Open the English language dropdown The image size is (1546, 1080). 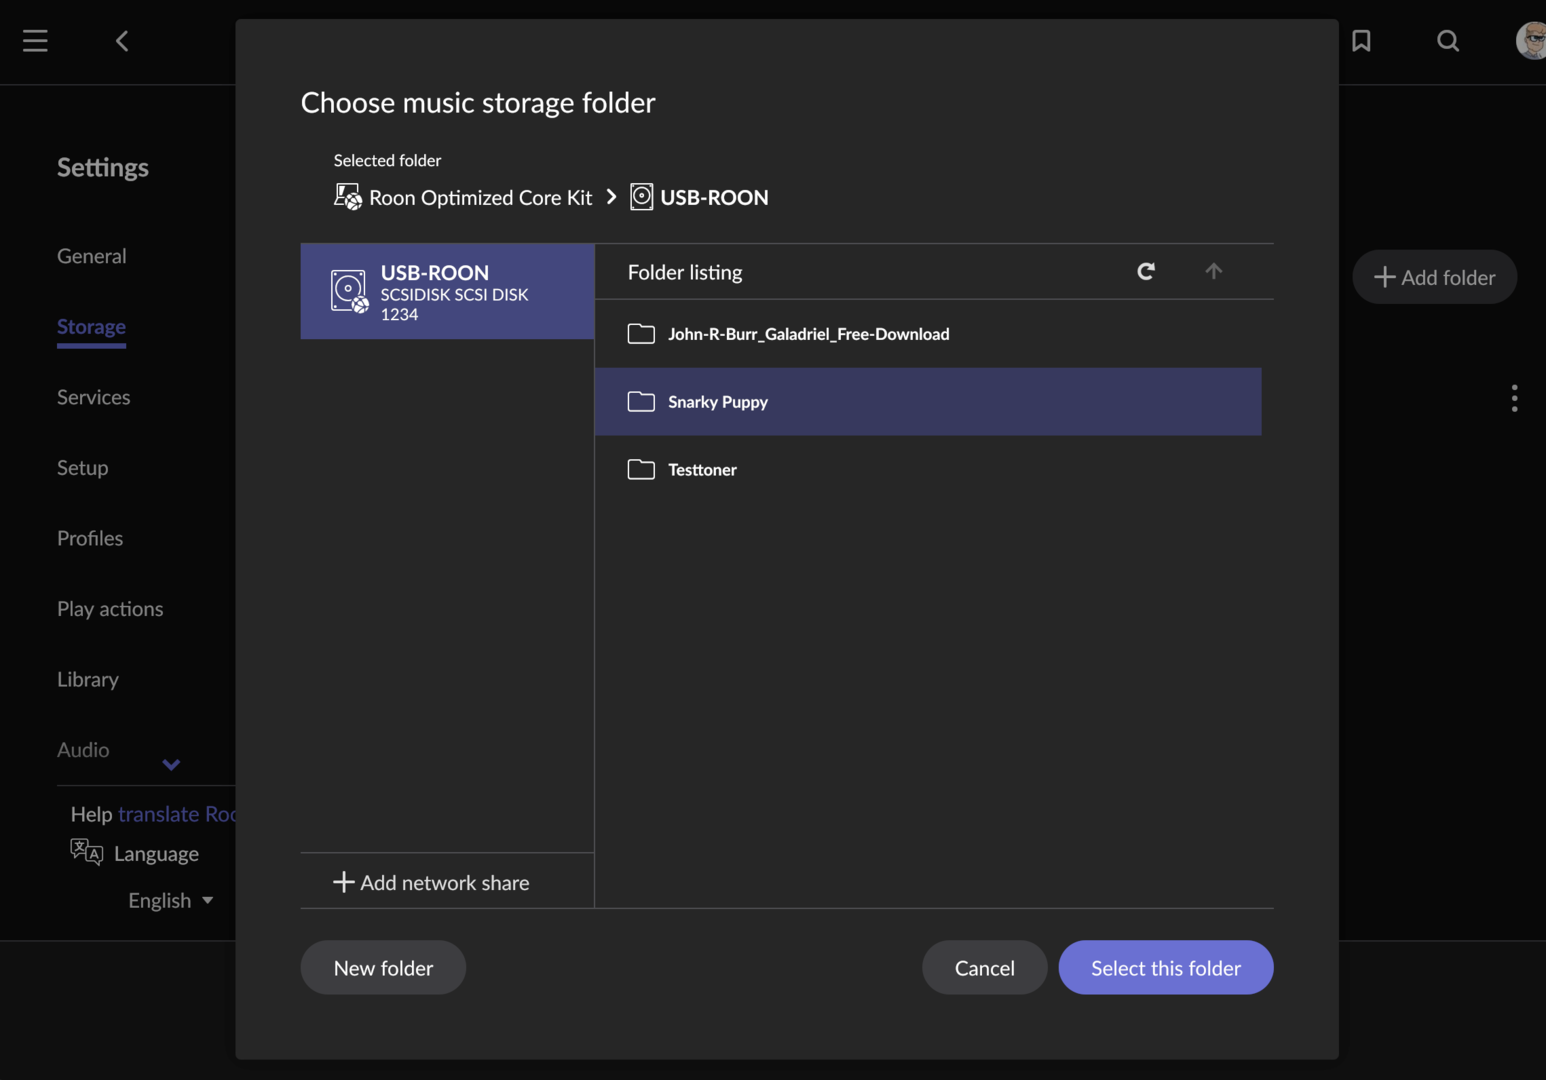171,901
